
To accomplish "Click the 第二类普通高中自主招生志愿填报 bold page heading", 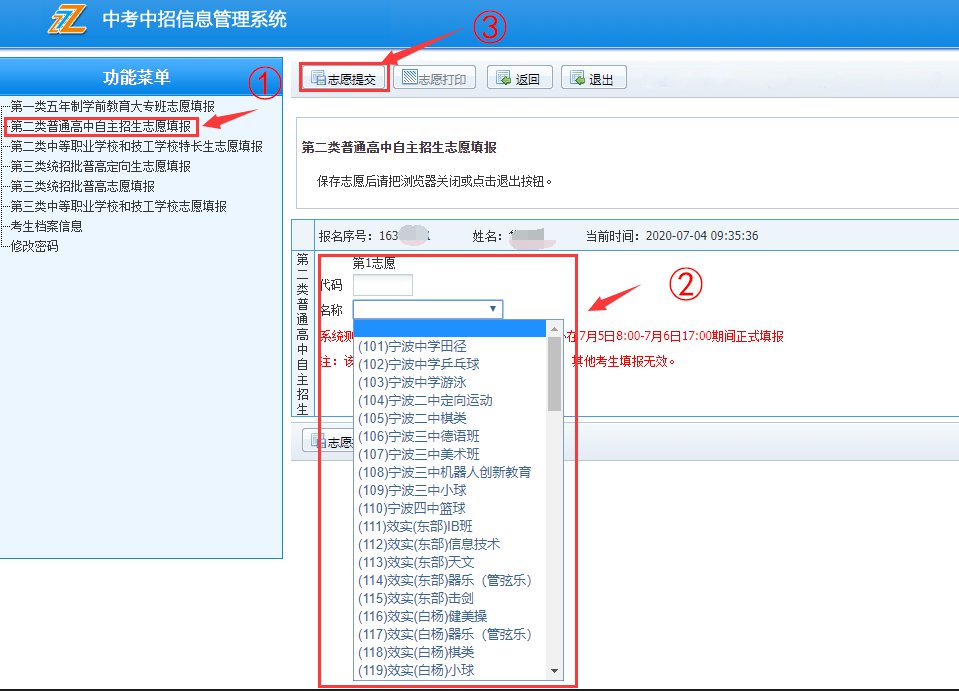I will pyautogui.click(x=399, y=147).
